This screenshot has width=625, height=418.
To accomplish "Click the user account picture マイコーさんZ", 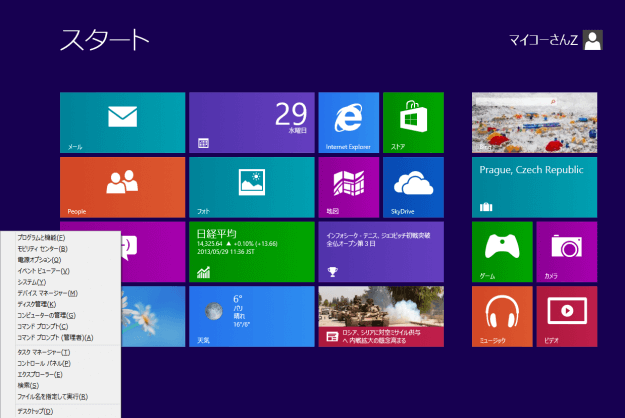I will coord(593,40).
